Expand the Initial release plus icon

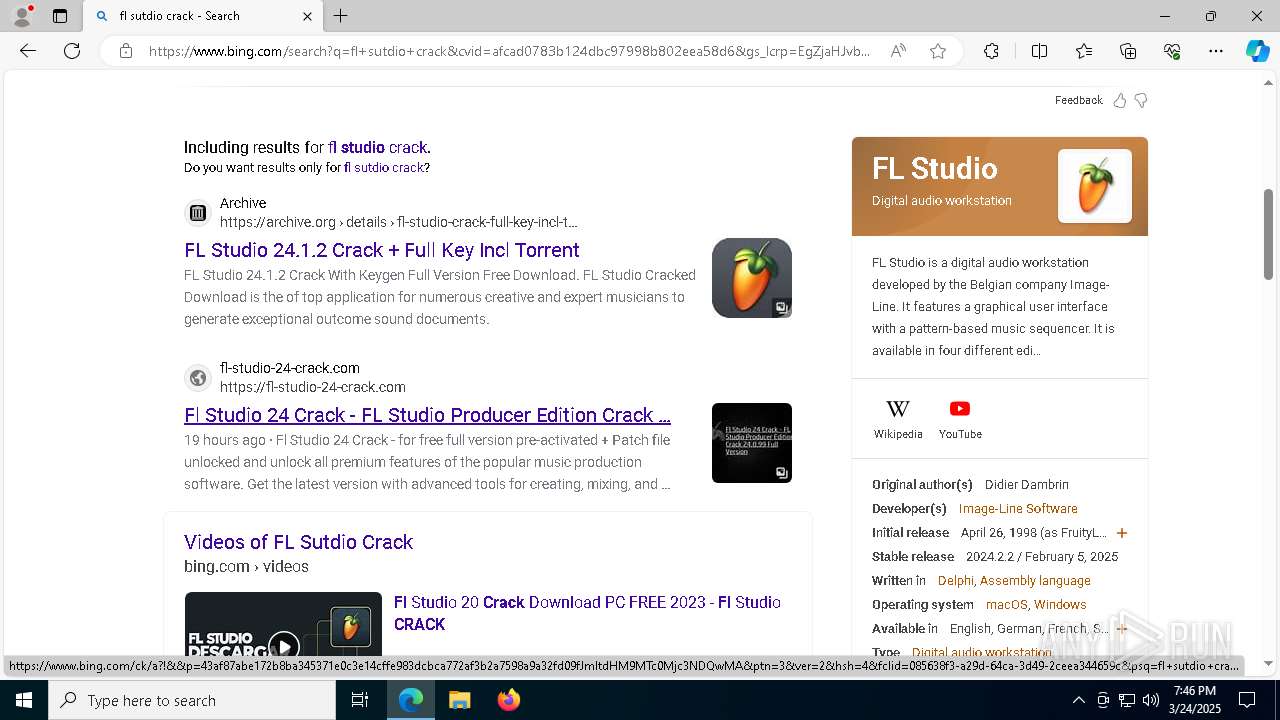[1121, 533]
